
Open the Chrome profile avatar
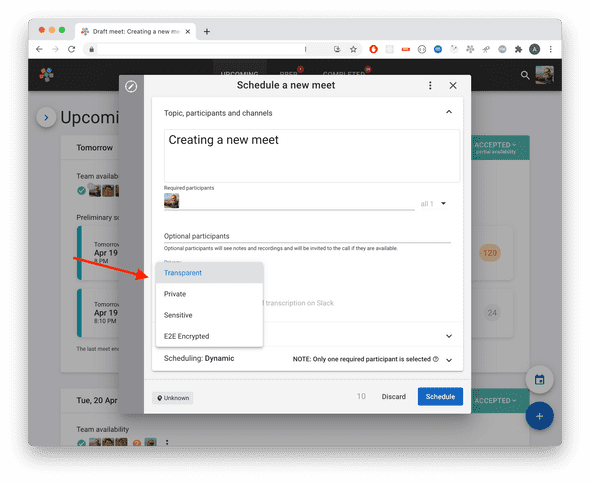click(534, 49)
